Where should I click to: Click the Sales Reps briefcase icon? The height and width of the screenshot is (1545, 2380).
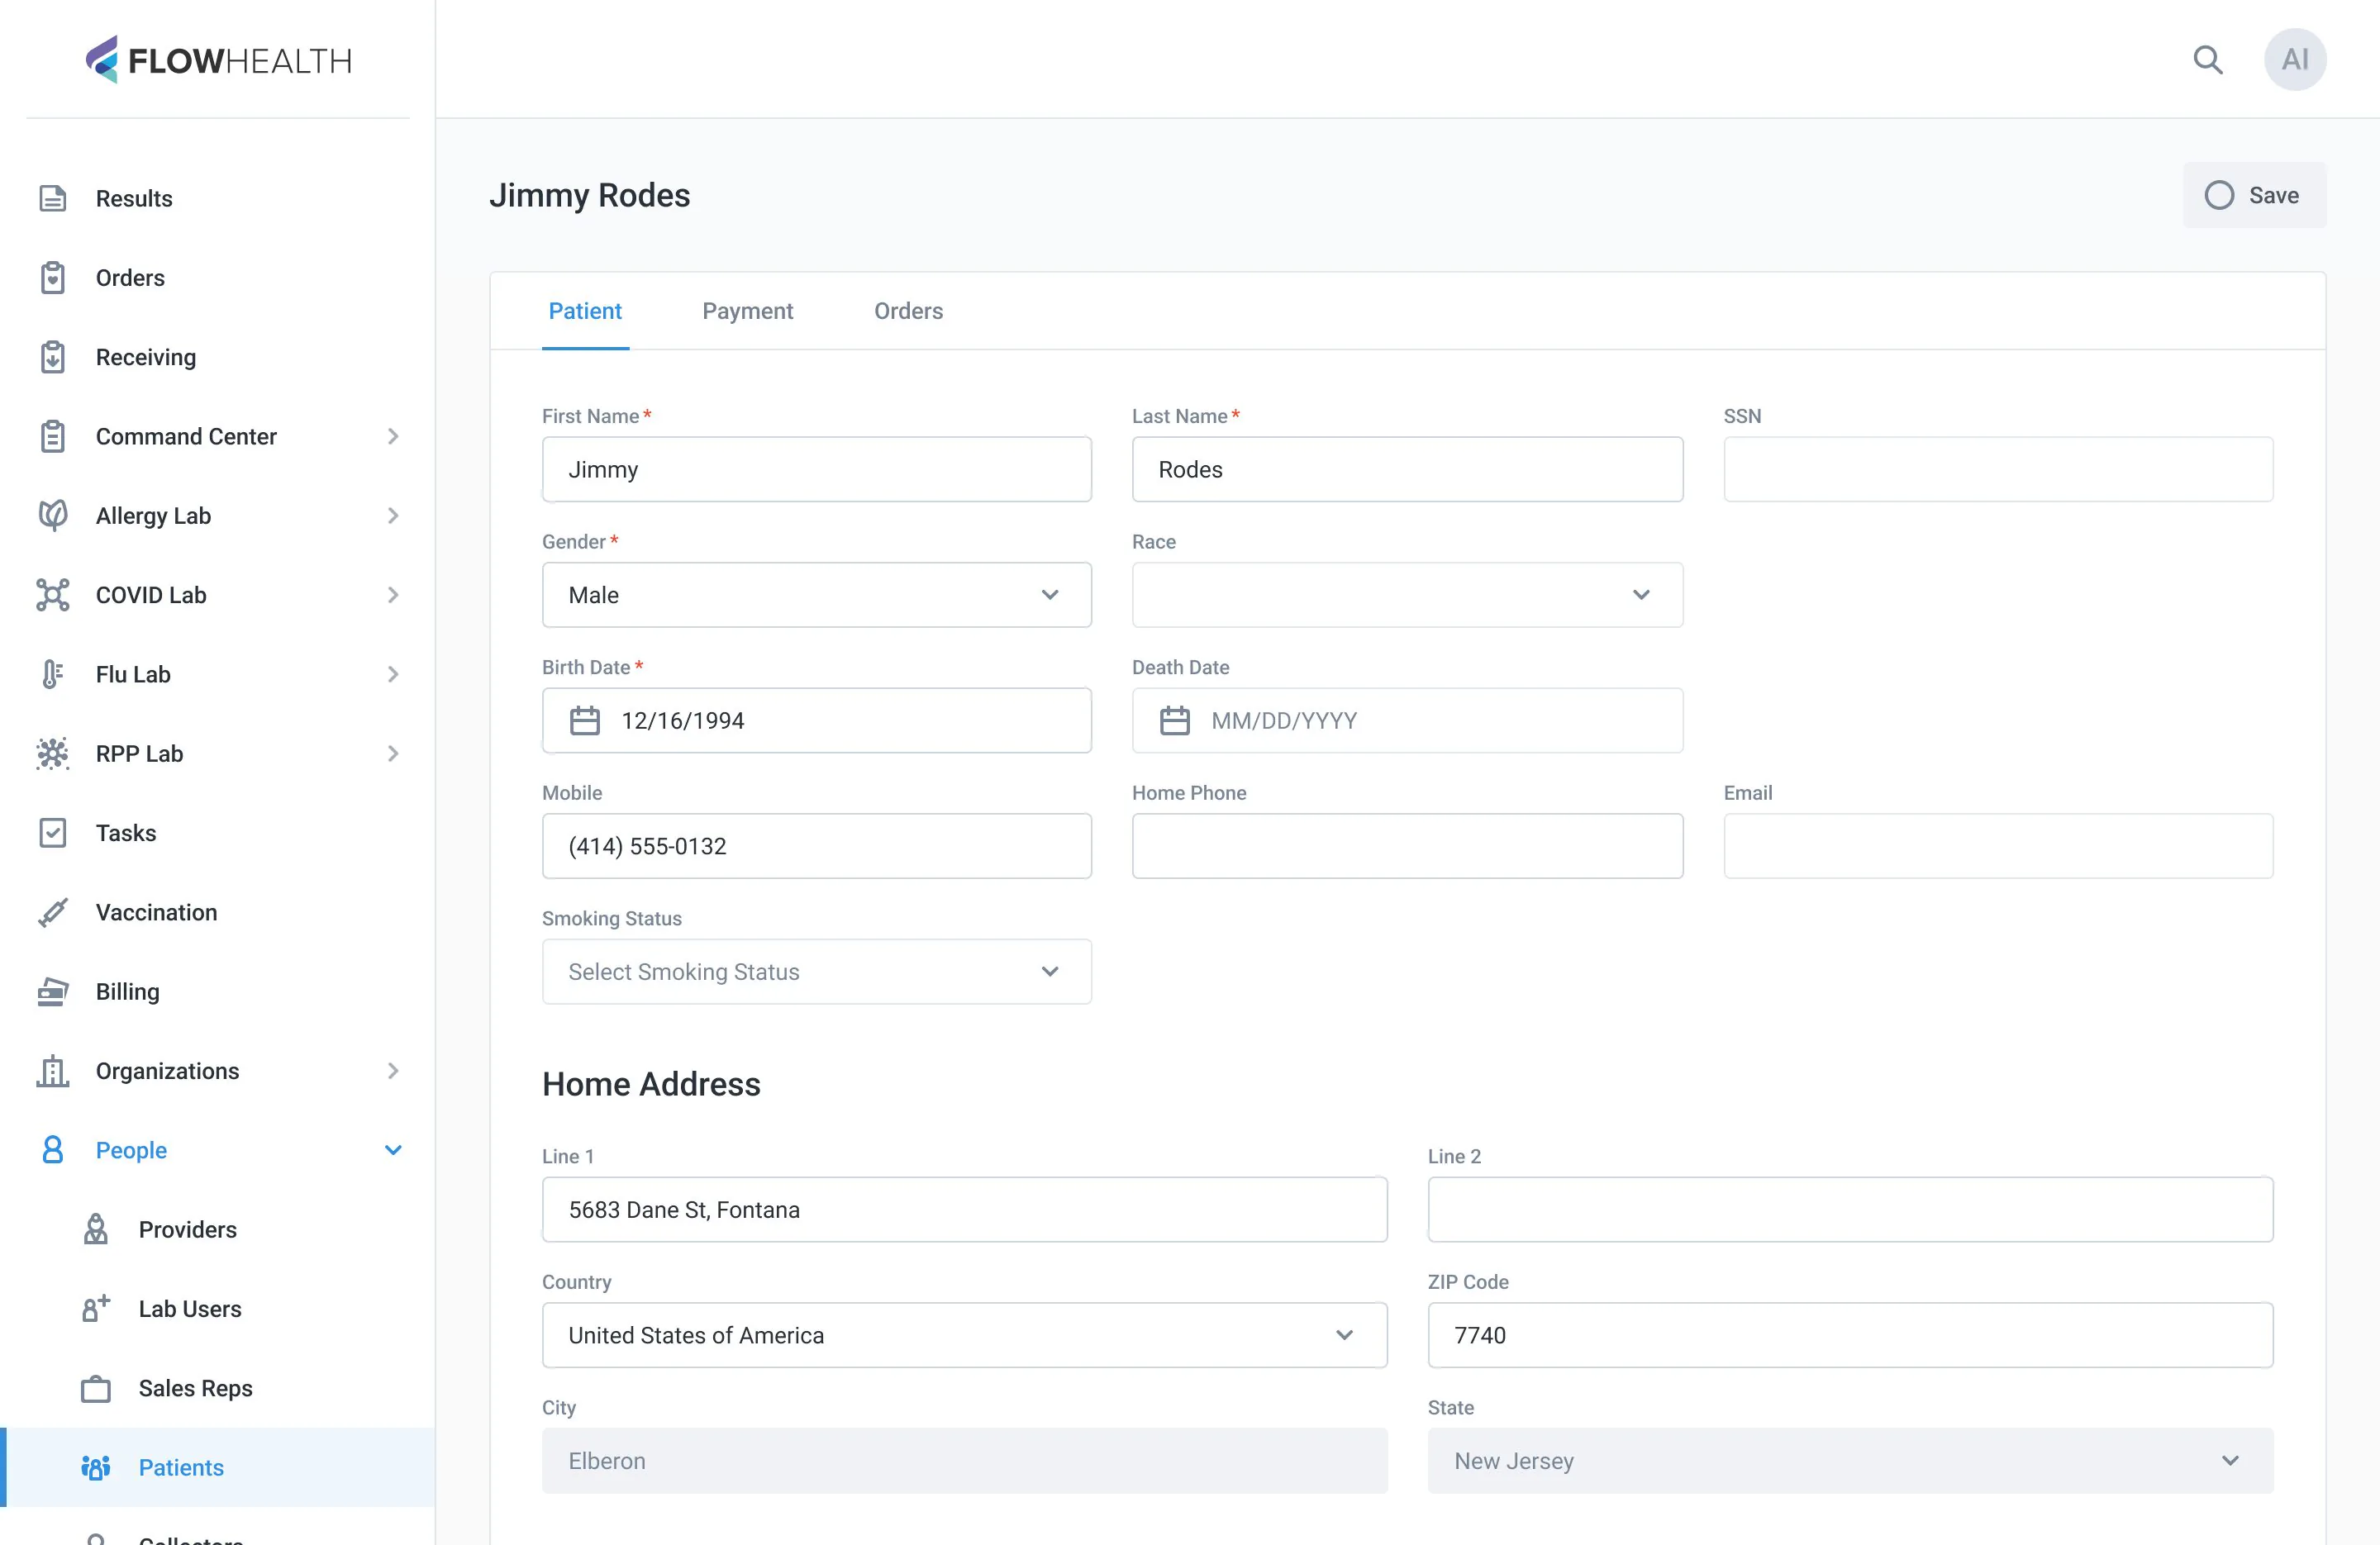(96, 1388)
